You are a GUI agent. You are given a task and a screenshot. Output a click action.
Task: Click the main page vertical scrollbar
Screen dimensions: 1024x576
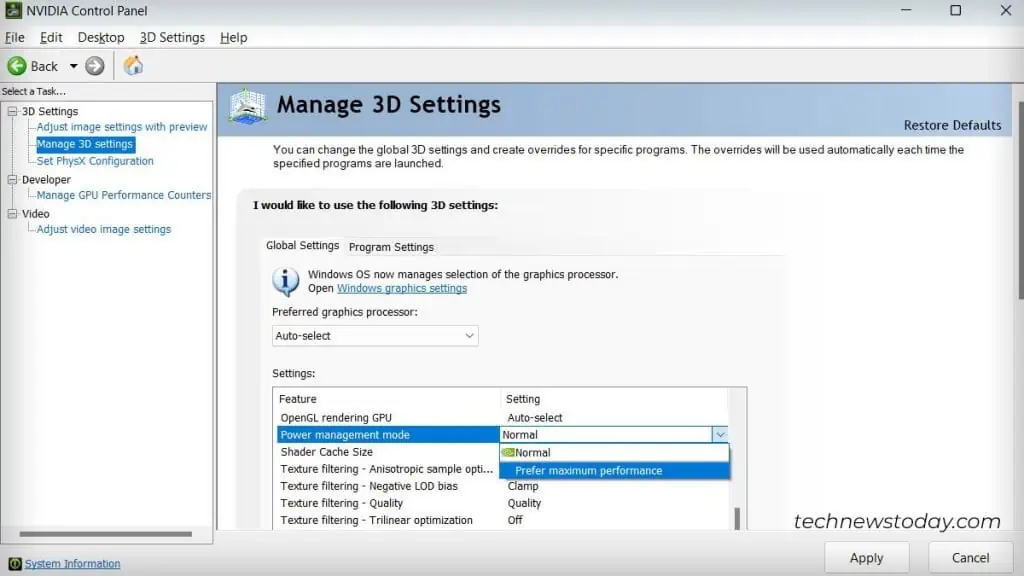[1020, 199]
